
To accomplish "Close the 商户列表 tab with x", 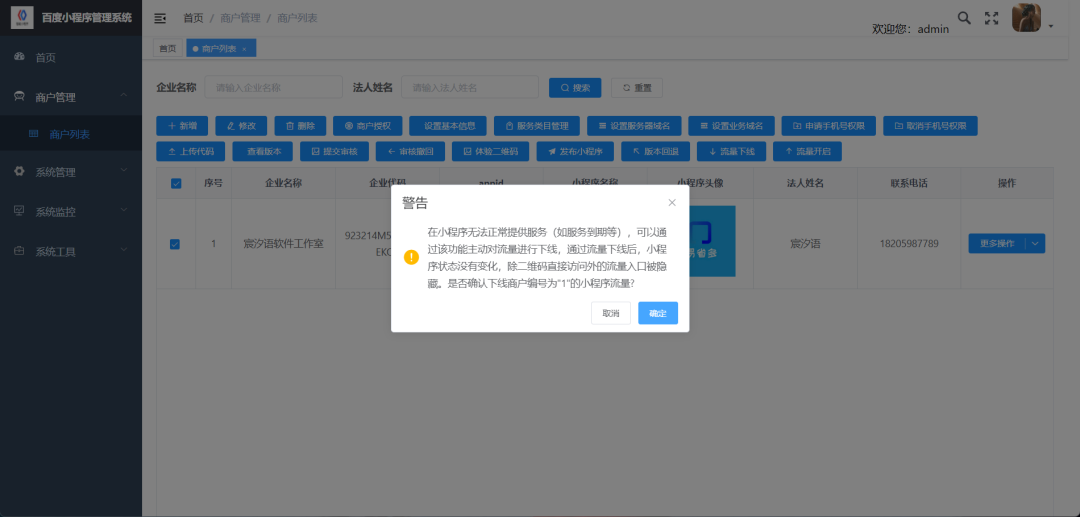I will click(x=244, y=49).
